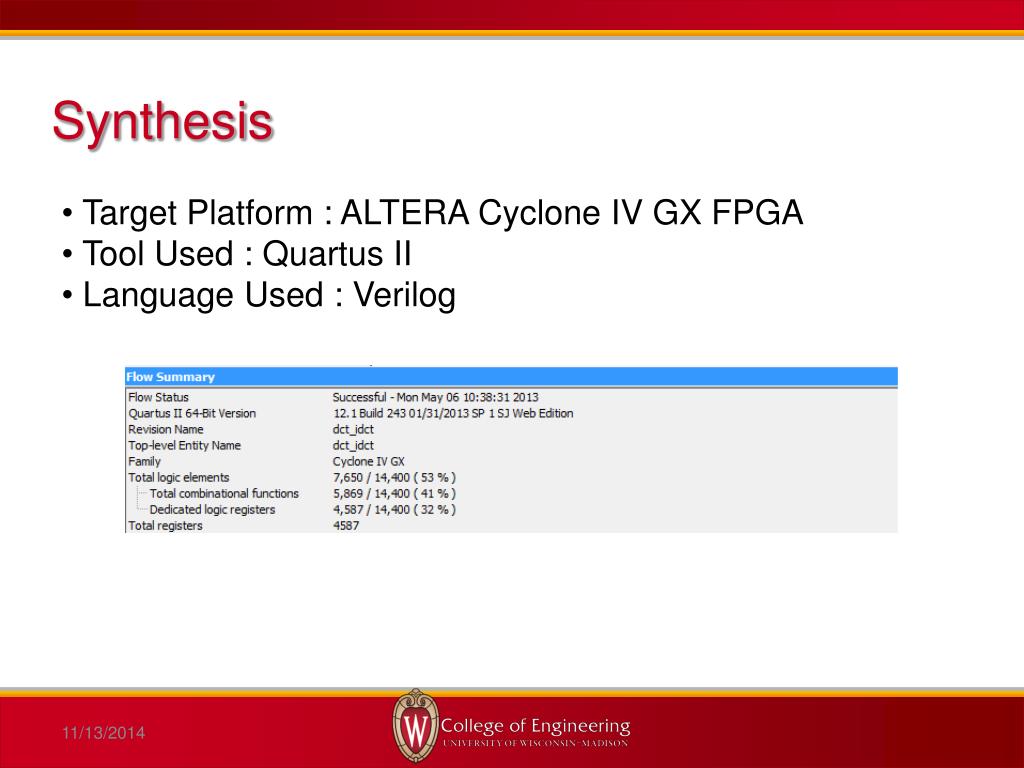
Task: Click the 'College of Engineering' footer text
Action: point(536,726)
